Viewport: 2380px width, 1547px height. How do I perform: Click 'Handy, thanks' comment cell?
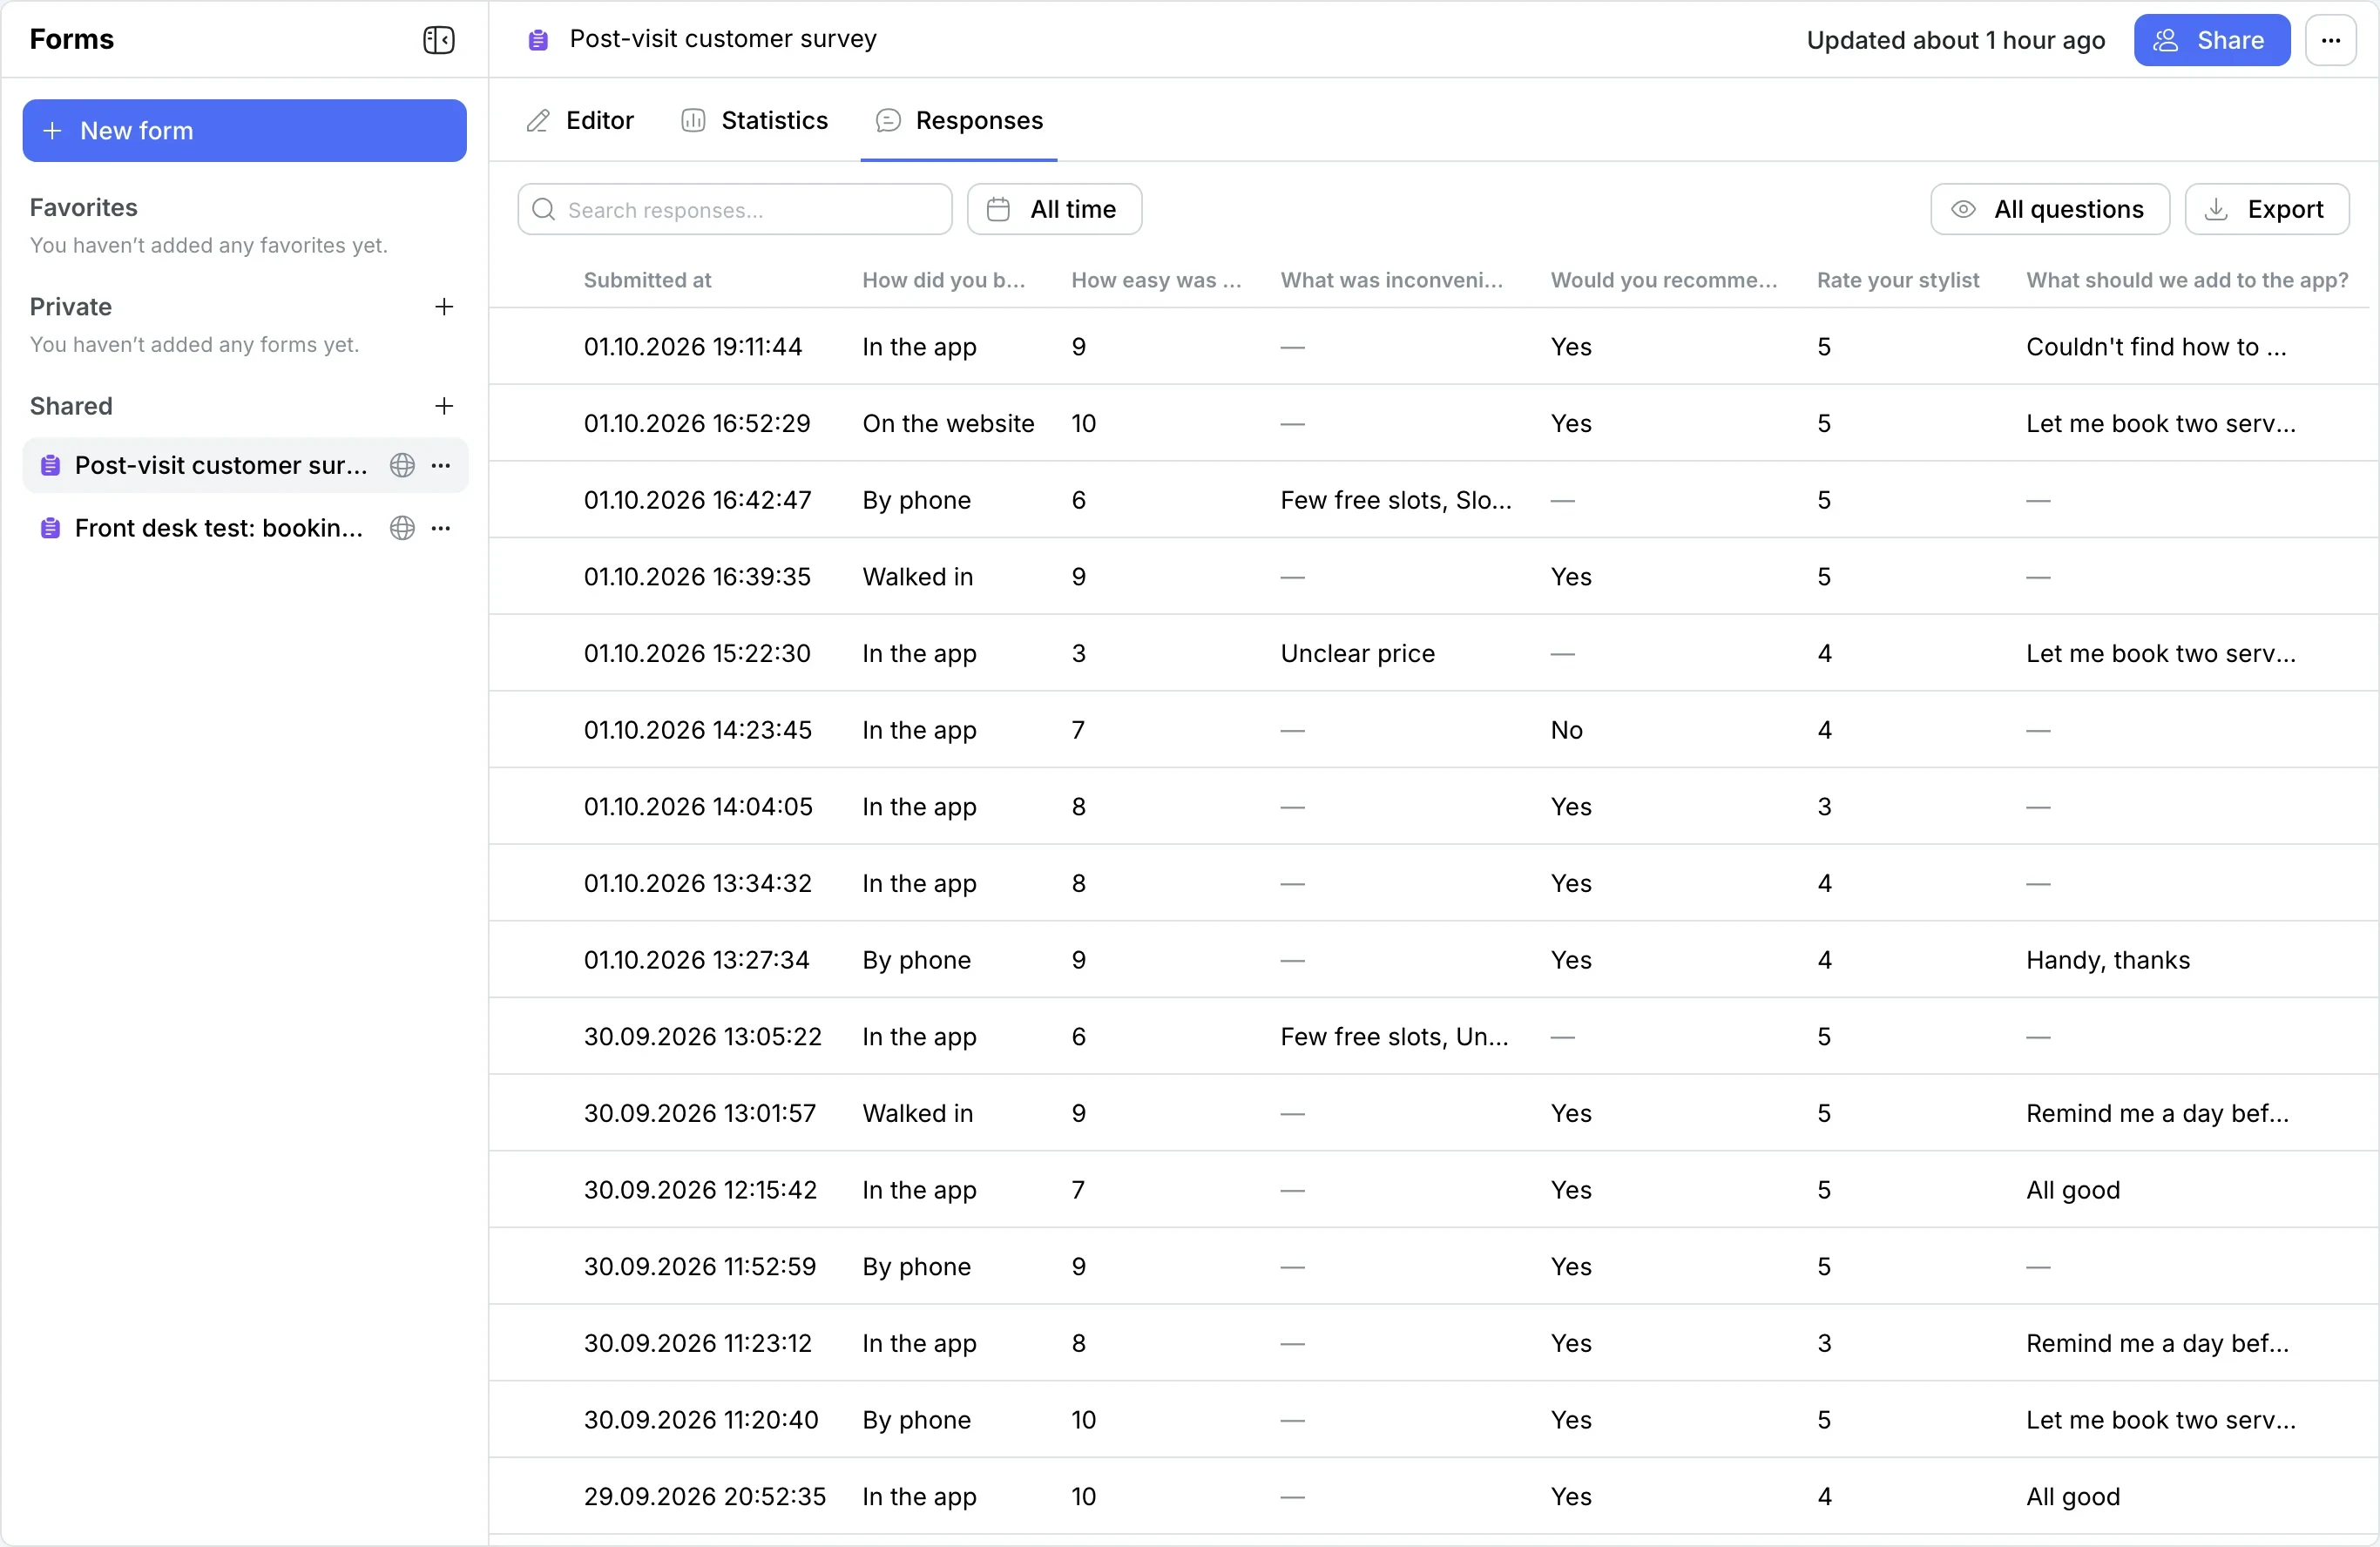2107,961
